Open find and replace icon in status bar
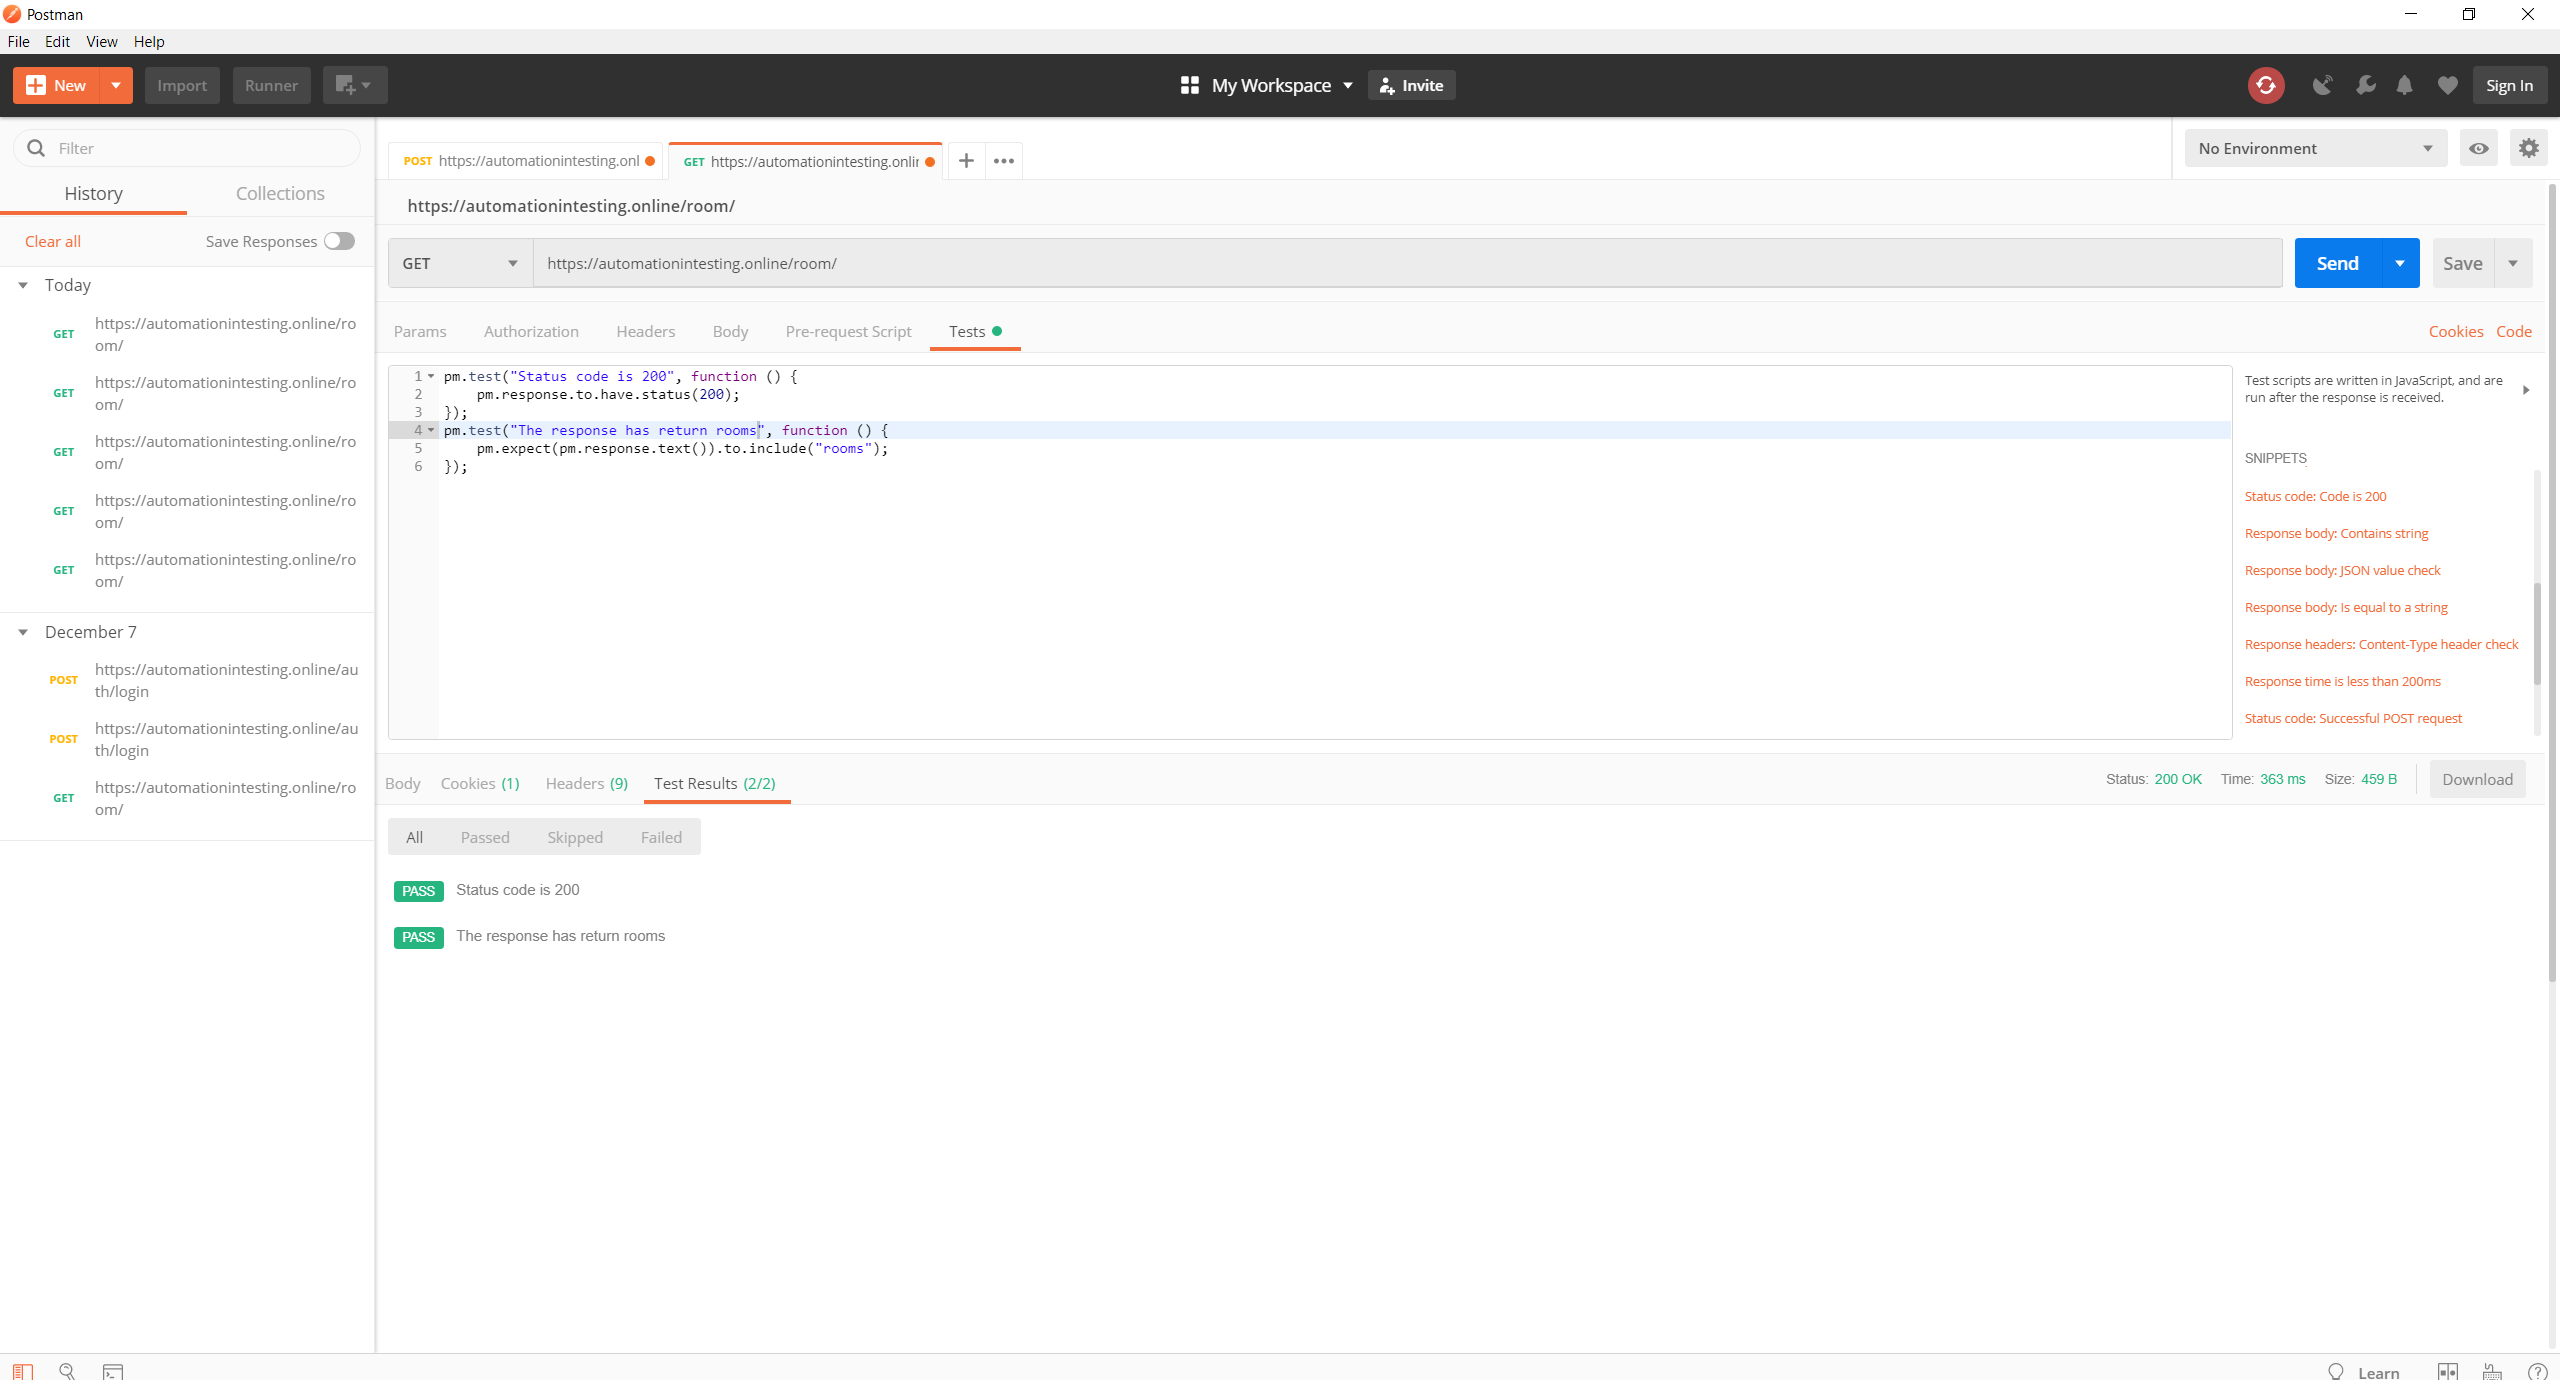2560x1380 pixels. pos(67,1371)
